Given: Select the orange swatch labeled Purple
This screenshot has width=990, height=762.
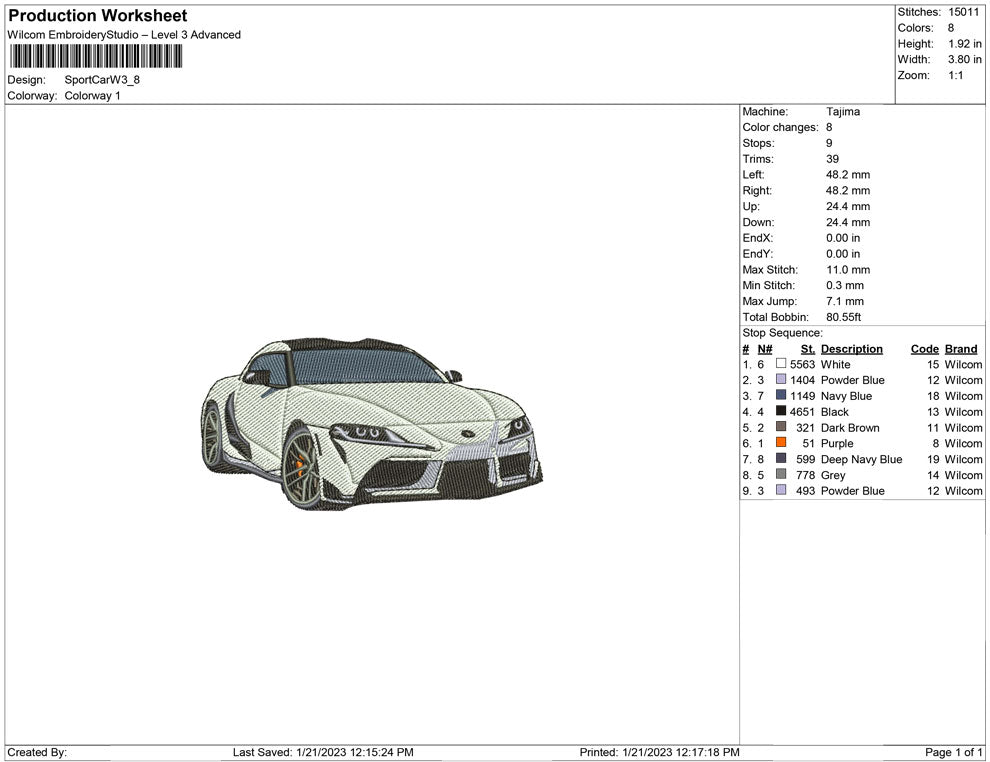Looking at the screenshot, I should coord(781,443).
